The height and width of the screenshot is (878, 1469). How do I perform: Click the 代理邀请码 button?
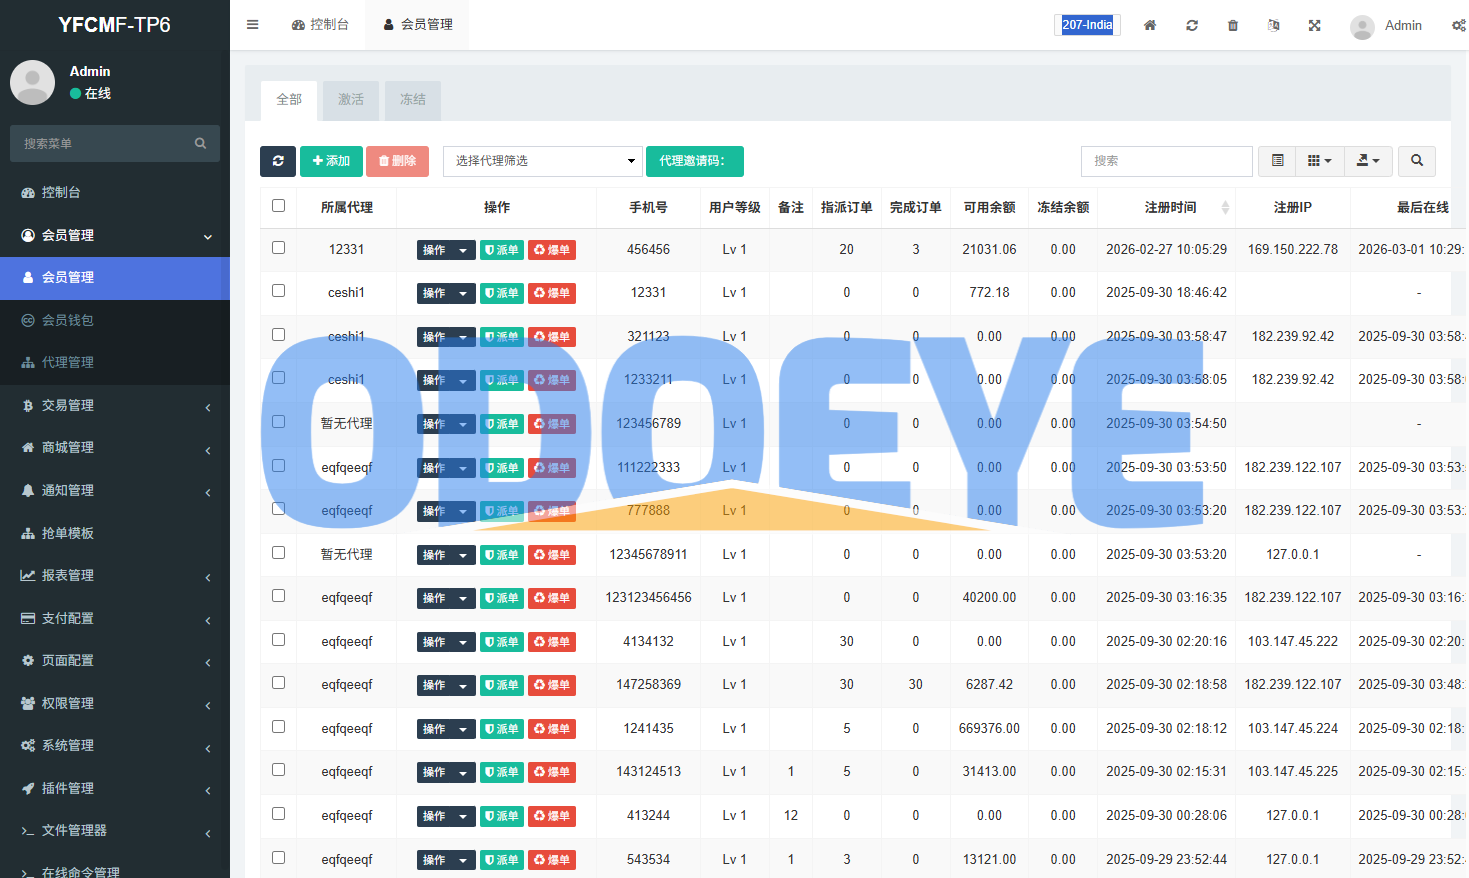694,161
